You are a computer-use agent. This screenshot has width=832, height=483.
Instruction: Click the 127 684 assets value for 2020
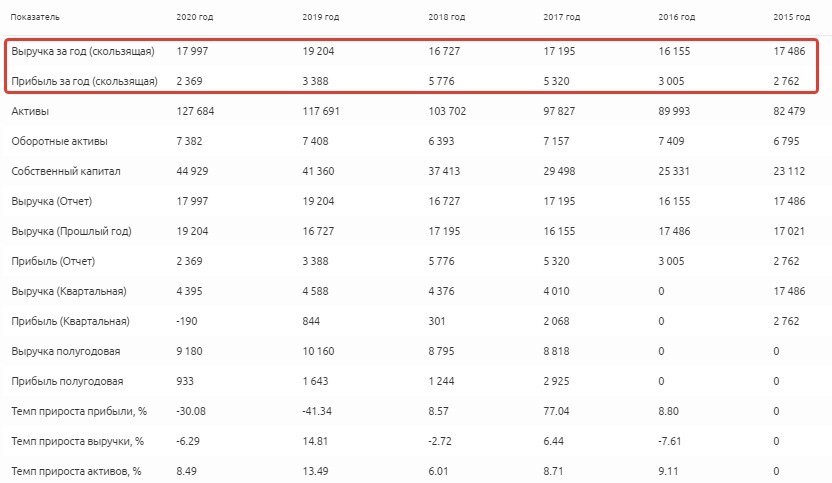click(x=197, y=111)
